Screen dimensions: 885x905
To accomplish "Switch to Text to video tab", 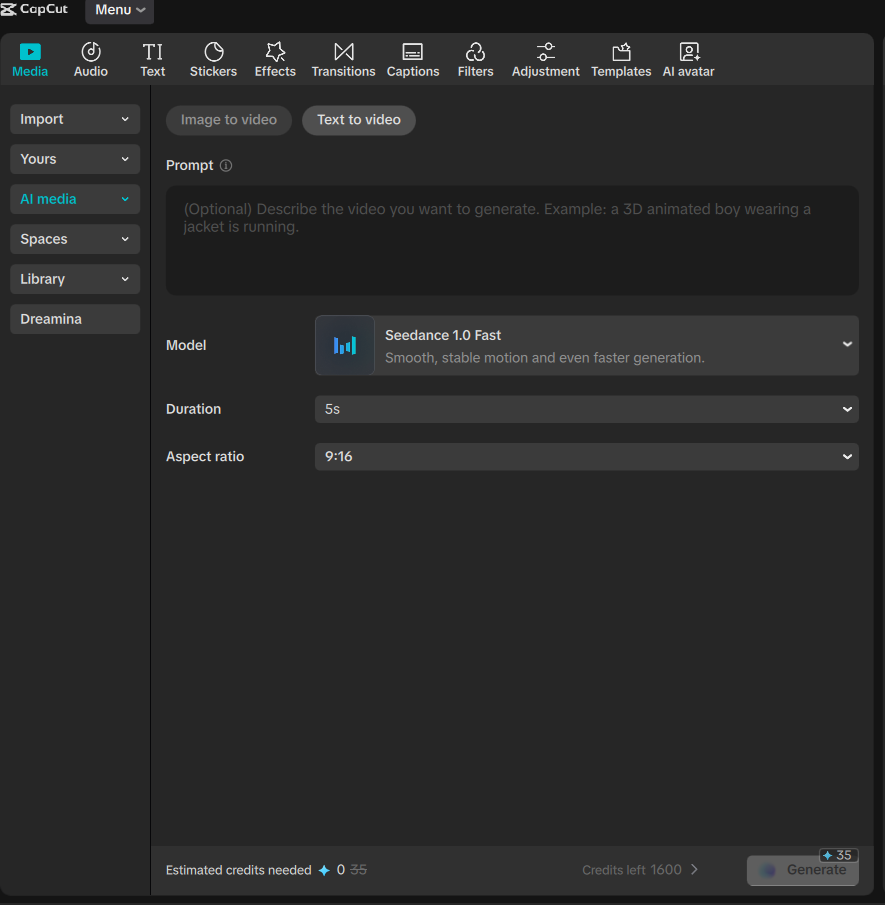I will (359, 120).
